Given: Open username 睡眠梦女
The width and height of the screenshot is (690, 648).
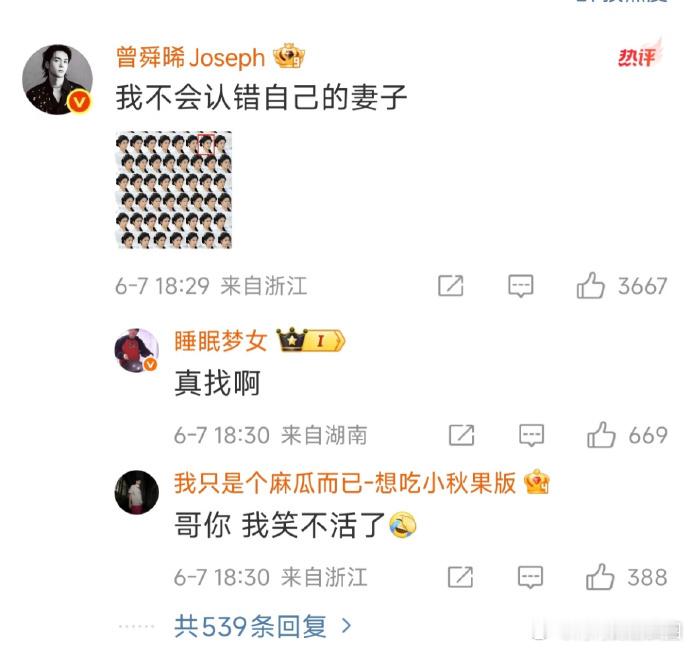Looking at the screenshot, I should (221, 341).
